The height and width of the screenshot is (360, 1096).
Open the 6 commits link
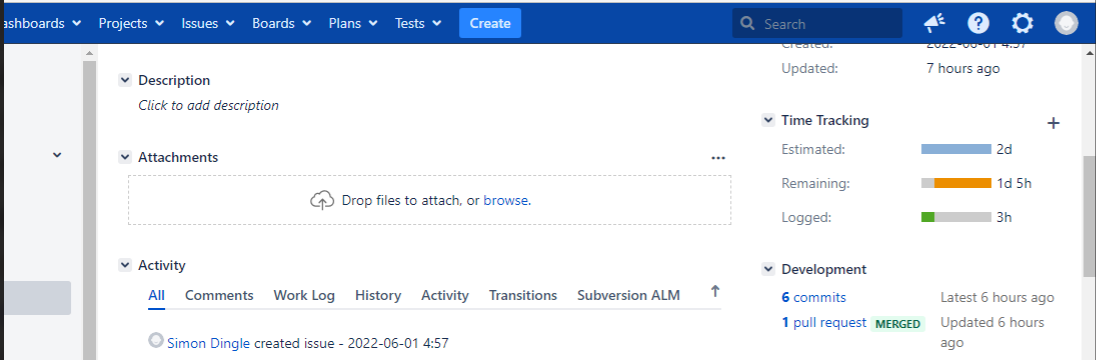point(814,298)
